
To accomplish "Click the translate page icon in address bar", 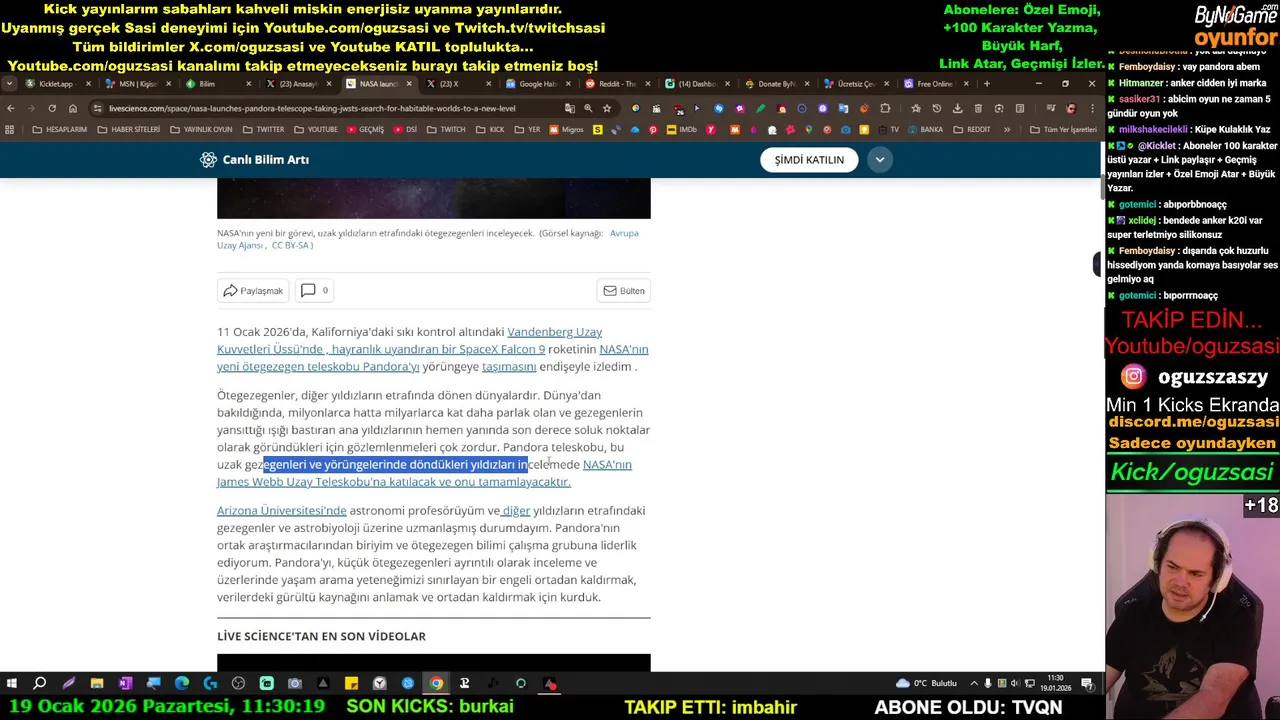I will tap(569, 108).
